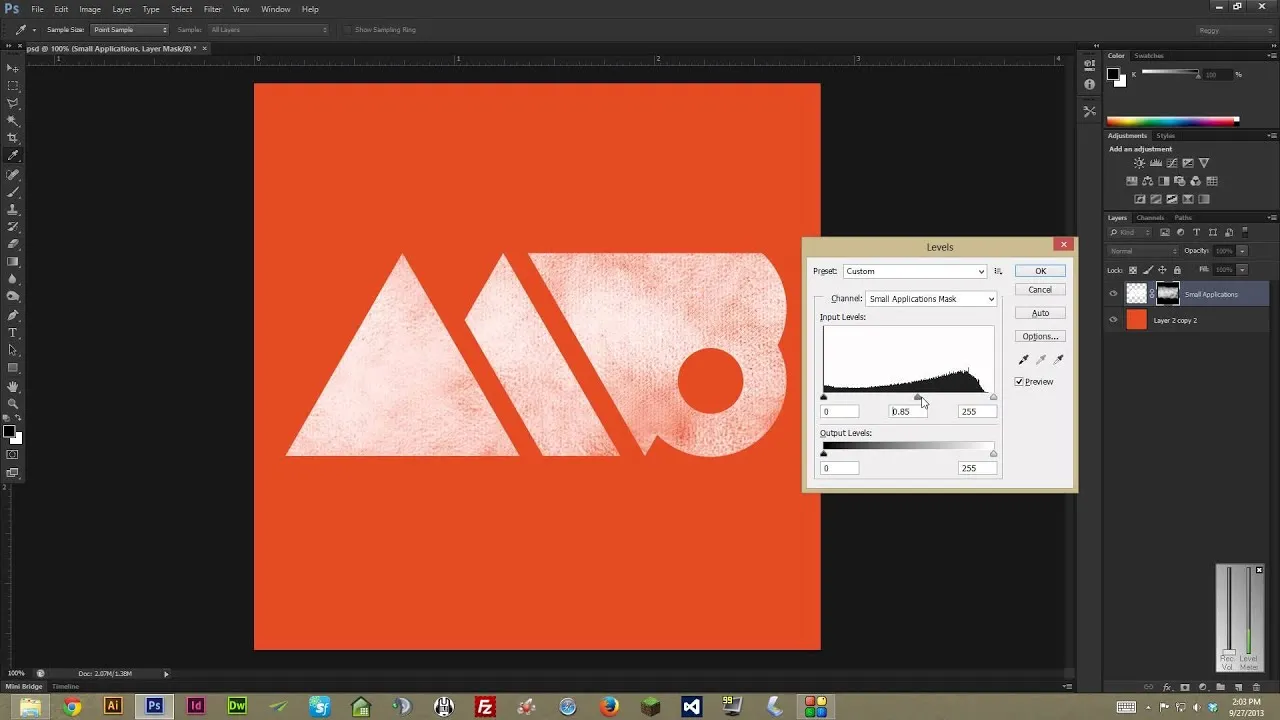Screen dimensions: 1280x720
Task: Add a Brightness/Contrast adjustment
Action: click(x=1139, y=163)
